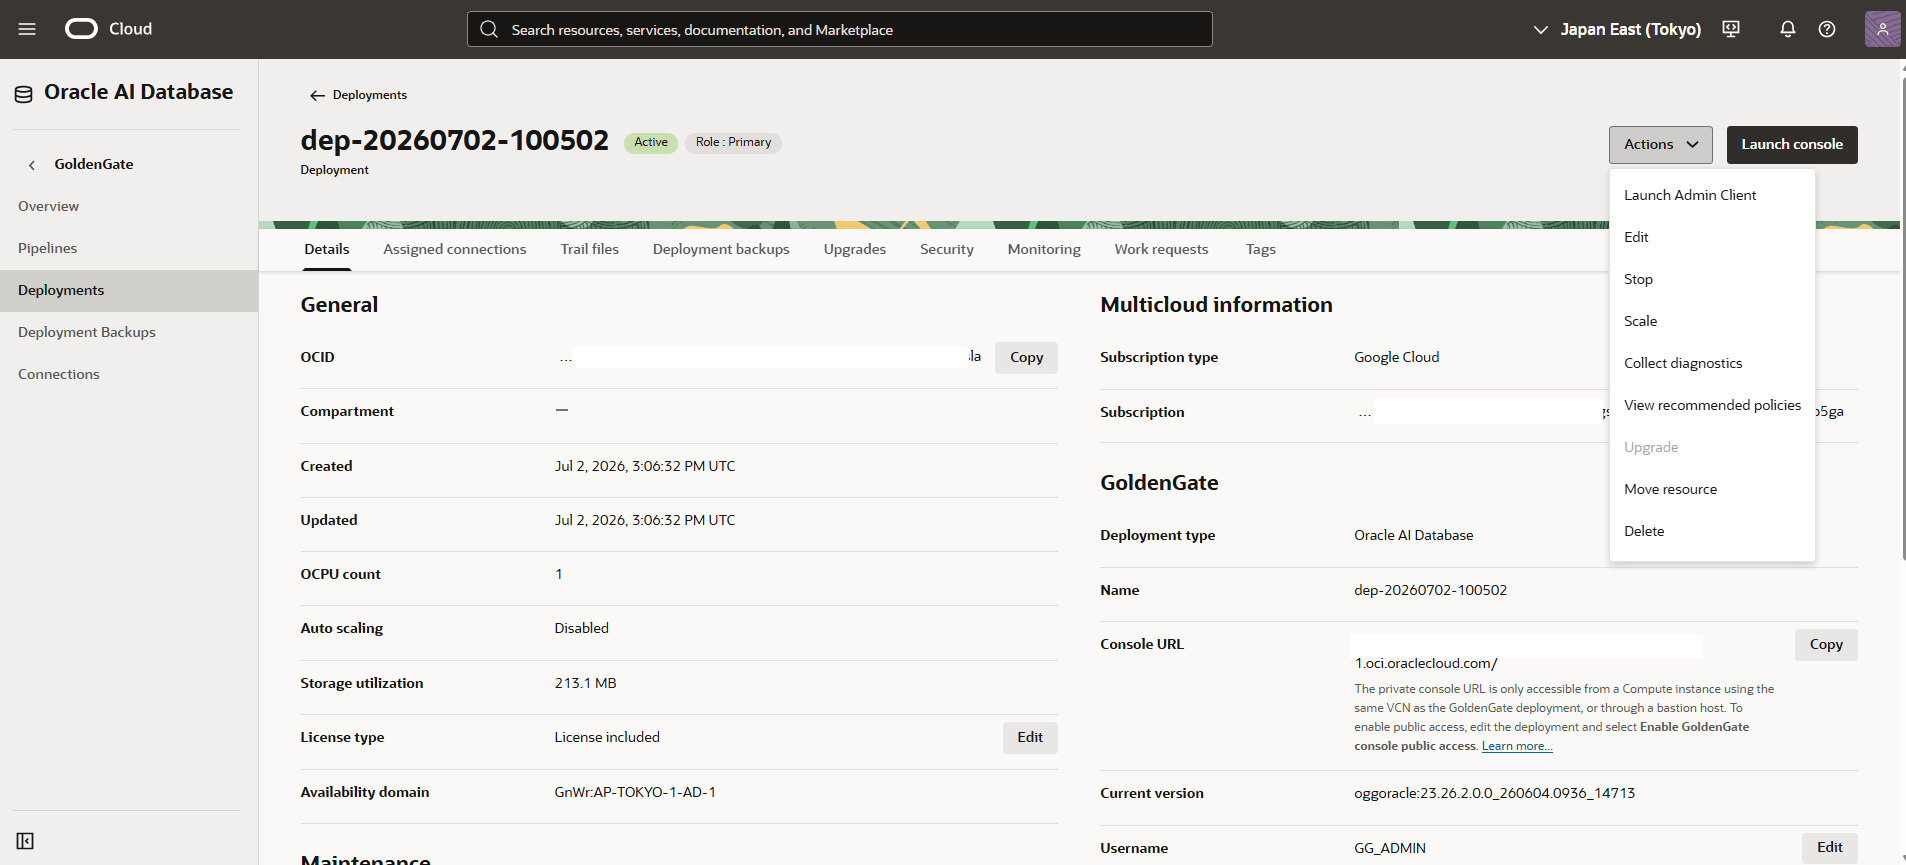The width and height of the screenshot is (1906, 865).
Task: Open the hamburger navigation menu
Action: tap(27, 29)
